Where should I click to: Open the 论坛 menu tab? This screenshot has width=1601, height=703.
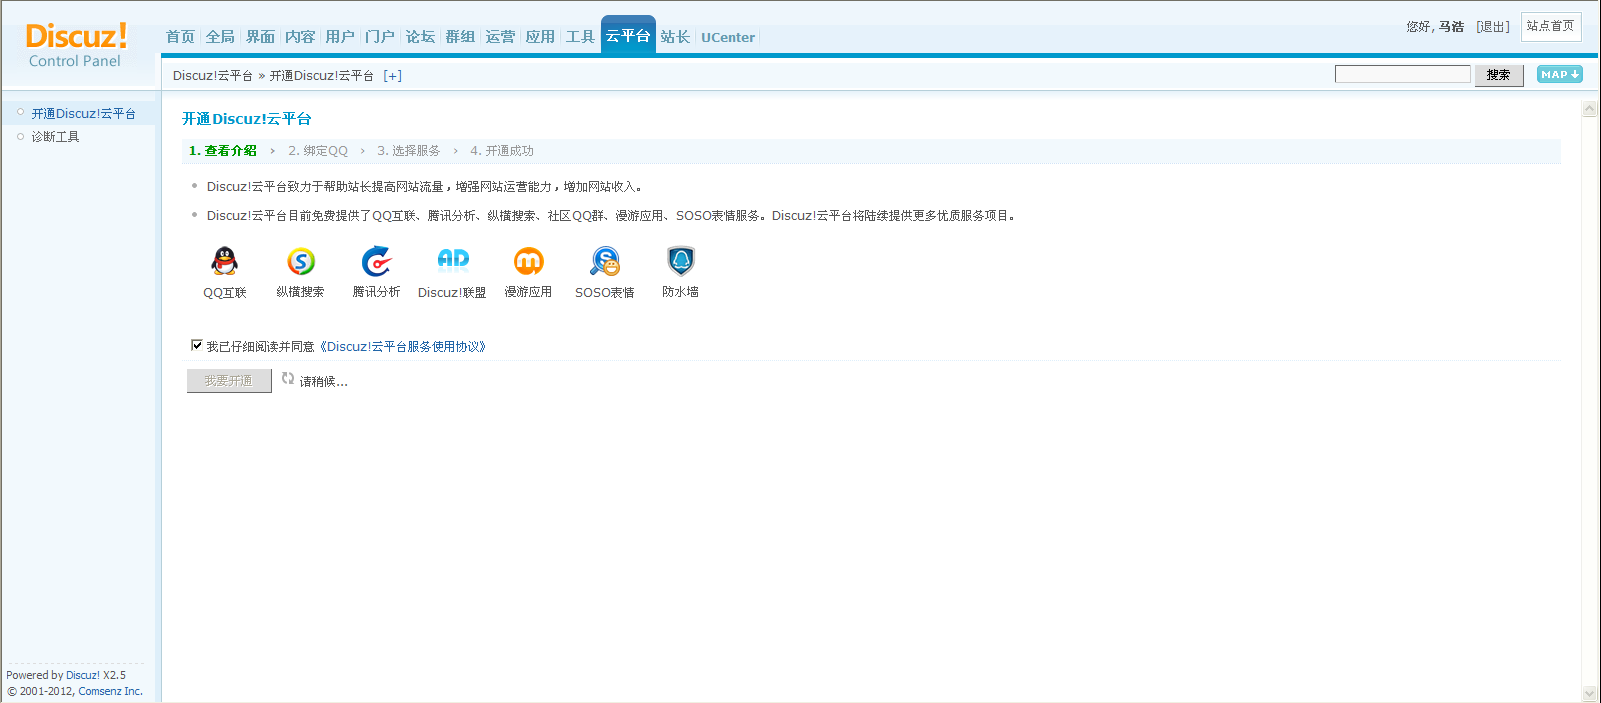coord(420,37)
